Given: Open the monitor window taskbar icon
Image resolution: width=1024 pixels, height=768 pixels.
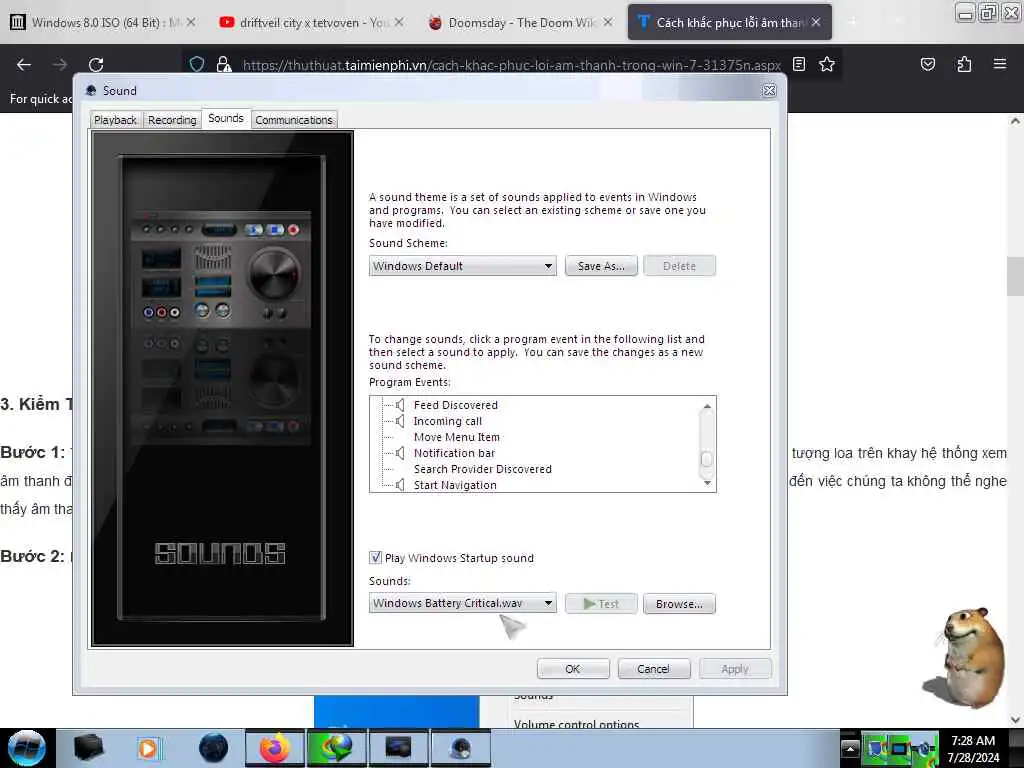Looking at the screenshot, I should pyautogui.click(x=398, y=748).
